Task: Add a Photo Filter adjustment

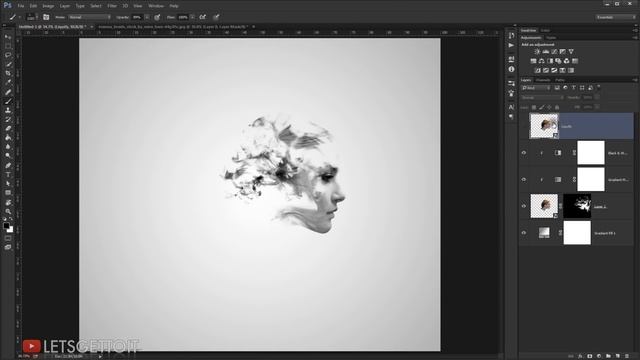Action: point(558,61)
